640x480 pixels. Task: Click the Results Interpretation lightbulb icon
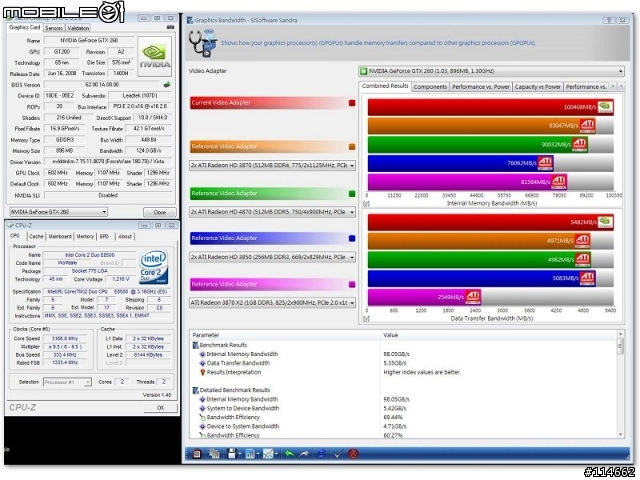pos(202,372)
